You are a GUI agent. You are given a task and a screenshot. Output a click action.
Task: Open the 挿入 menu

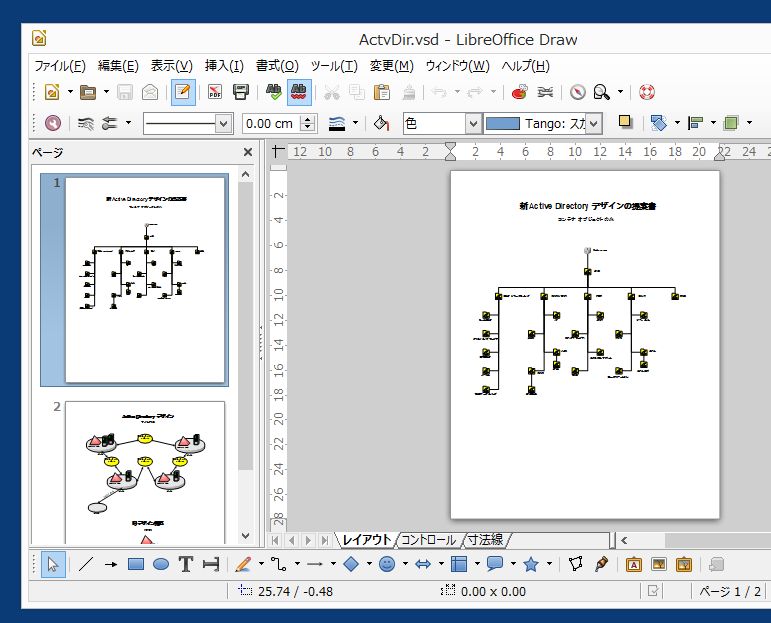click(224, 65)
